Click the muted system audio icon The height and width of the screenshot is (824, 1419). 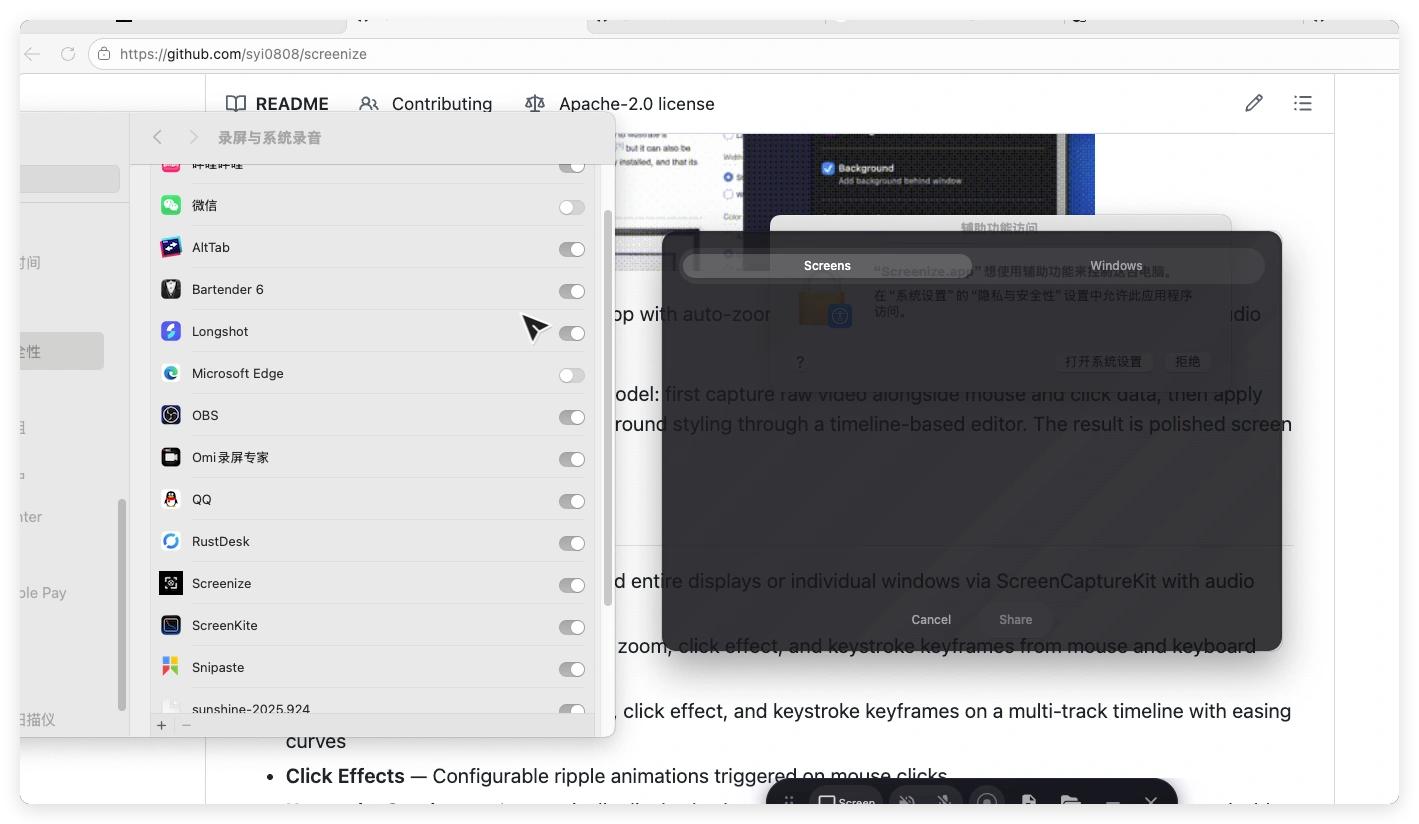[906, 801]
